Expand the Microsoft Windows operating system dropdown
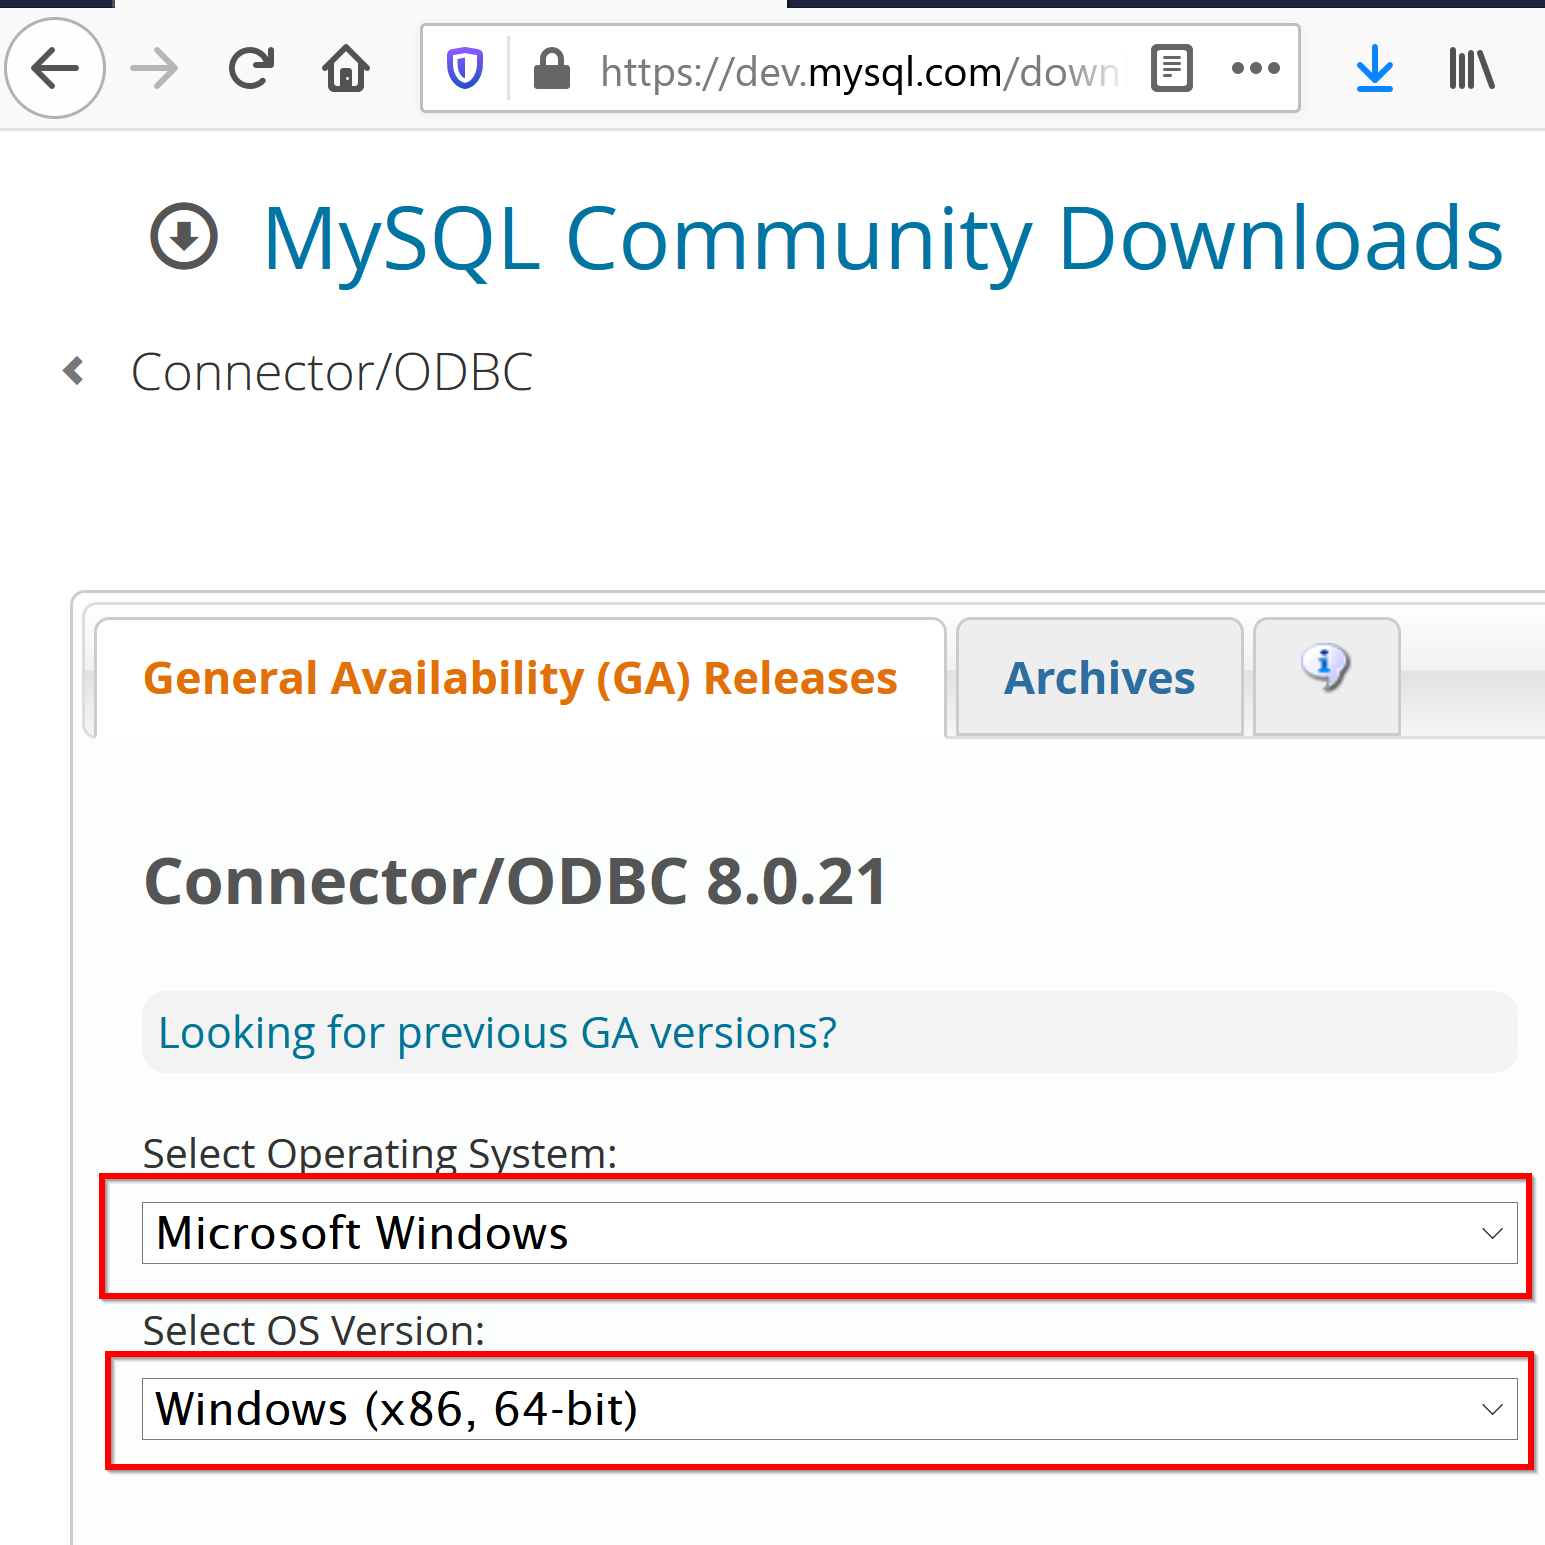Viewport: 1545px width, 1545px height. click(x=829, y=1233)
